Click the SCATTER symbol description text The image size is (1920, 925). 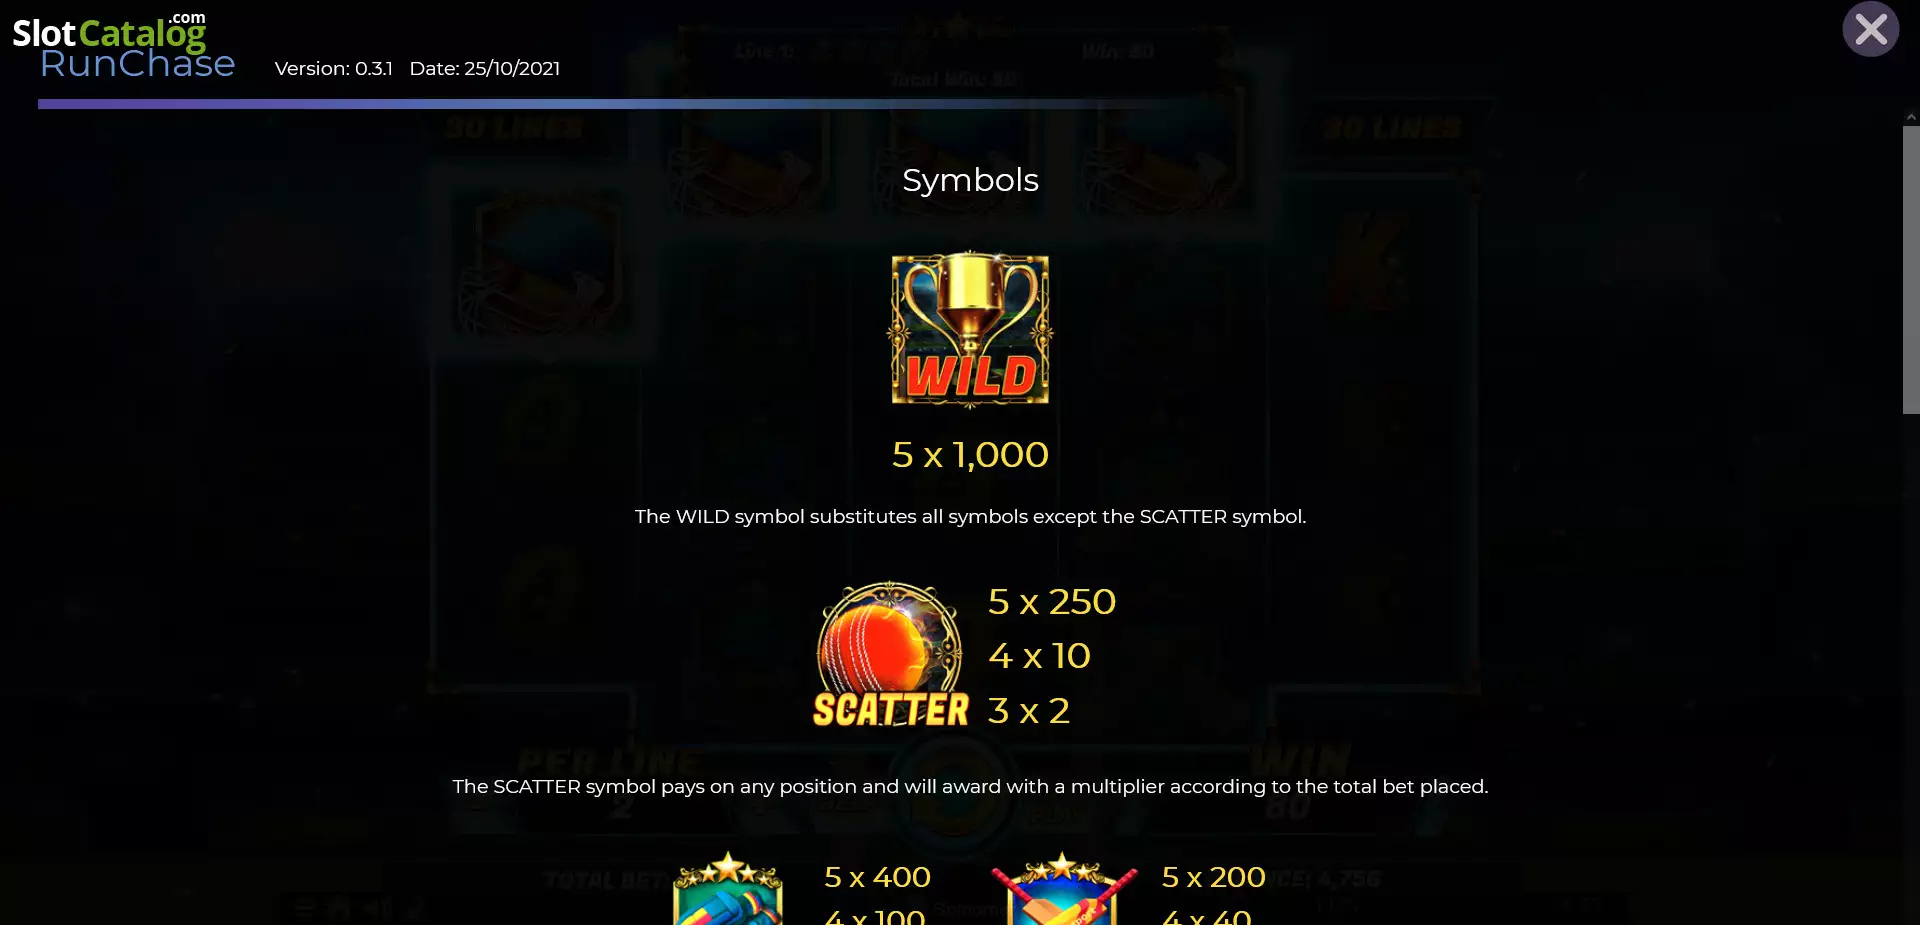[970, 787]
